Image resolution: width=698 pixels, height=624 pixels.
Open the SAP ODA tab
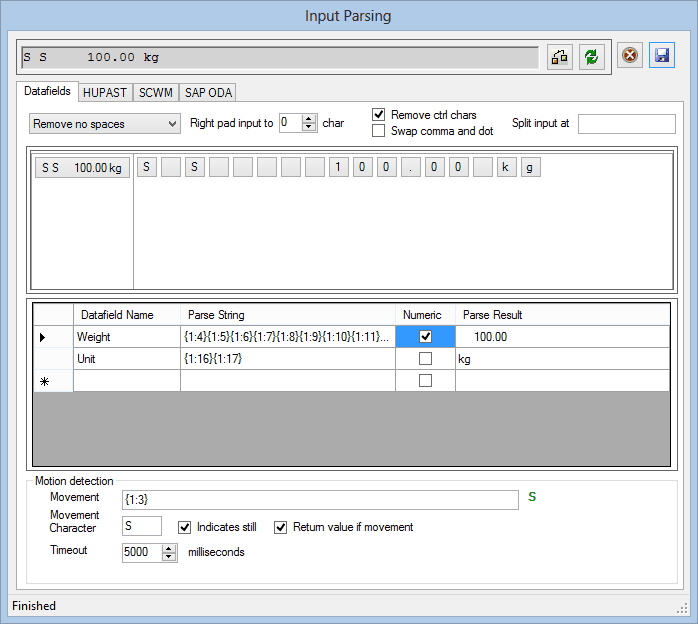[x=208, y=93]
